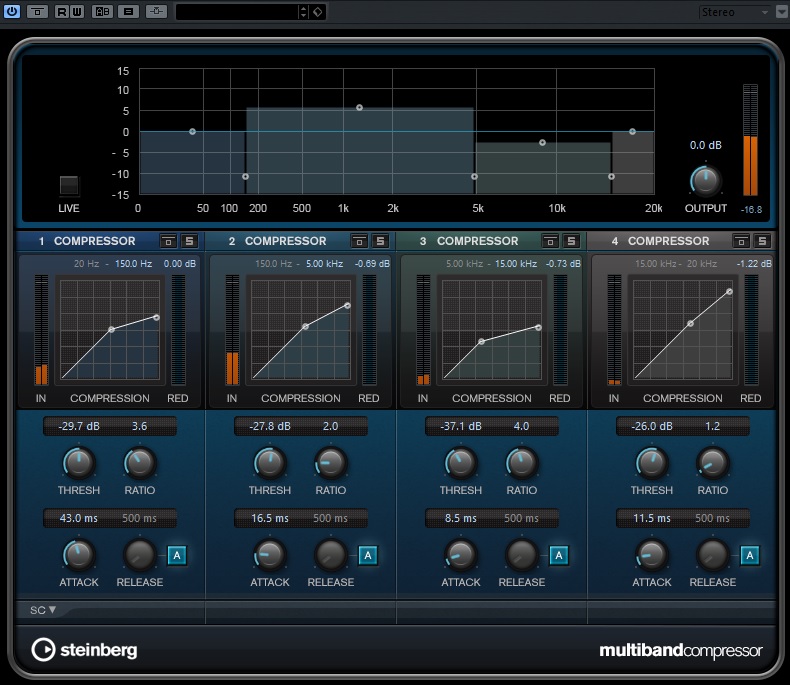Click the A/B settings comparison button
790x685 pixels.
pyautogui.click(x=102, y=12)
